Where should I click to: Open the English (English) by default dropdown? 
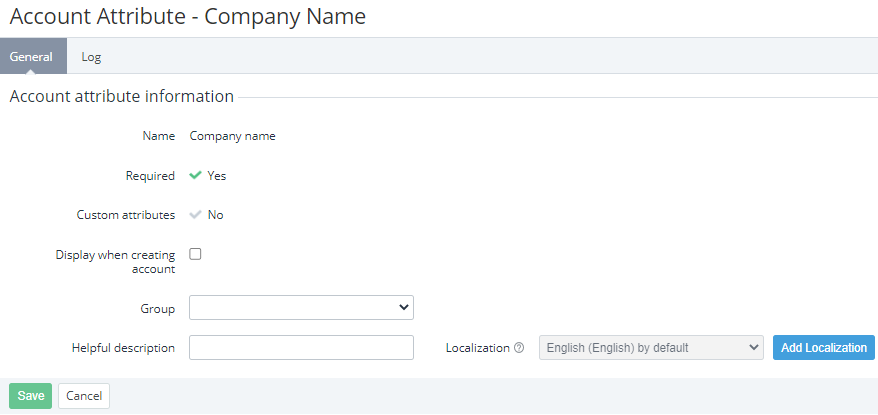[651, 348]
